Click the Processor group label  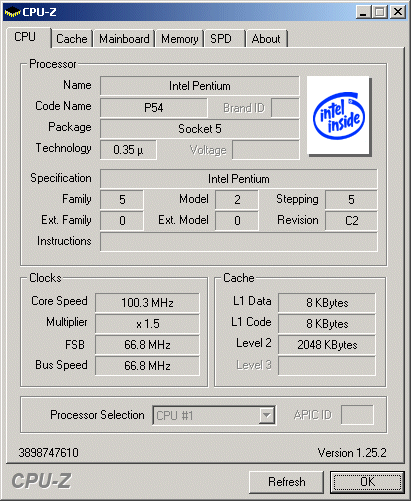53,64
